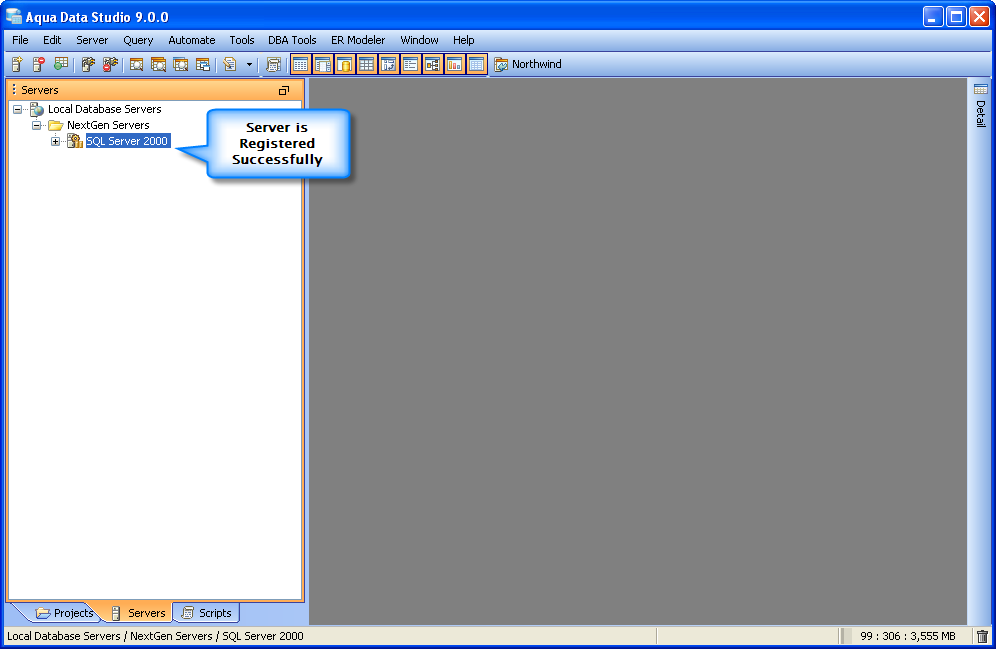Click the Northwind database toolbar button
The width and height of the screenshot is (996, 649).
[528, 64]
